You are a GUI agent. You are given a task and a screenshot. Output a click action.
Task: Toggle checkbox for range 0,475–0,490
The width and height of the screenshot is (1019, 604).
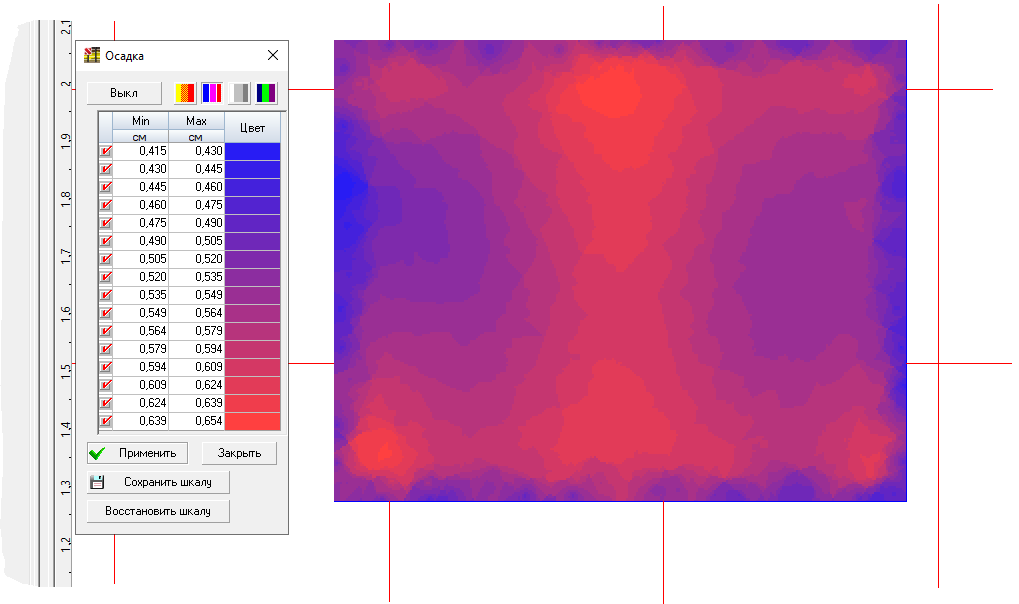click(105, 223)
